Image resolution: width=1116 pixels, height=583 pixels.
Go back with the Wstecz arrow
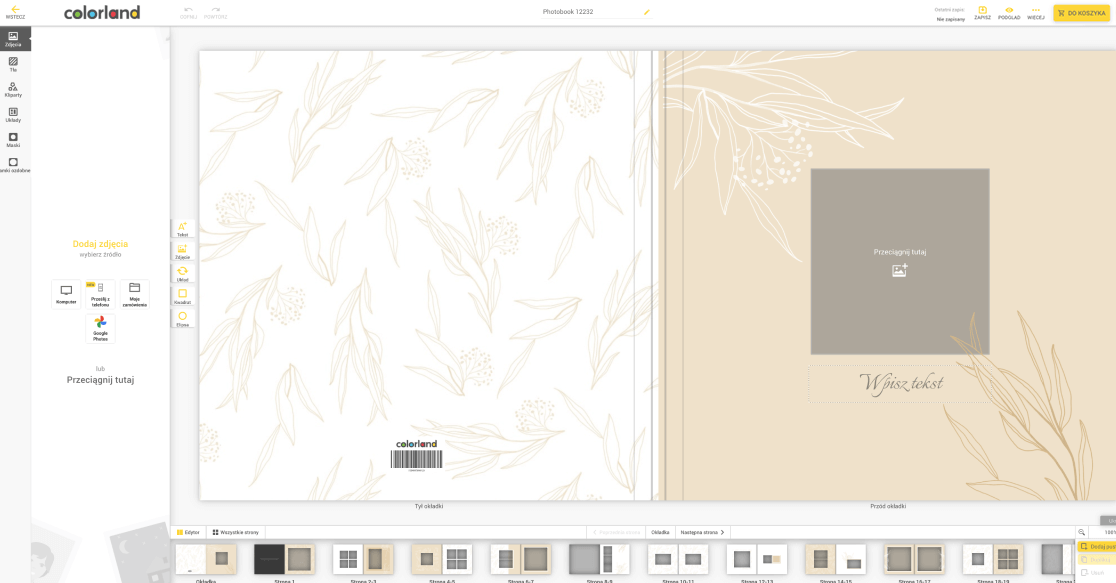point(15,12)
